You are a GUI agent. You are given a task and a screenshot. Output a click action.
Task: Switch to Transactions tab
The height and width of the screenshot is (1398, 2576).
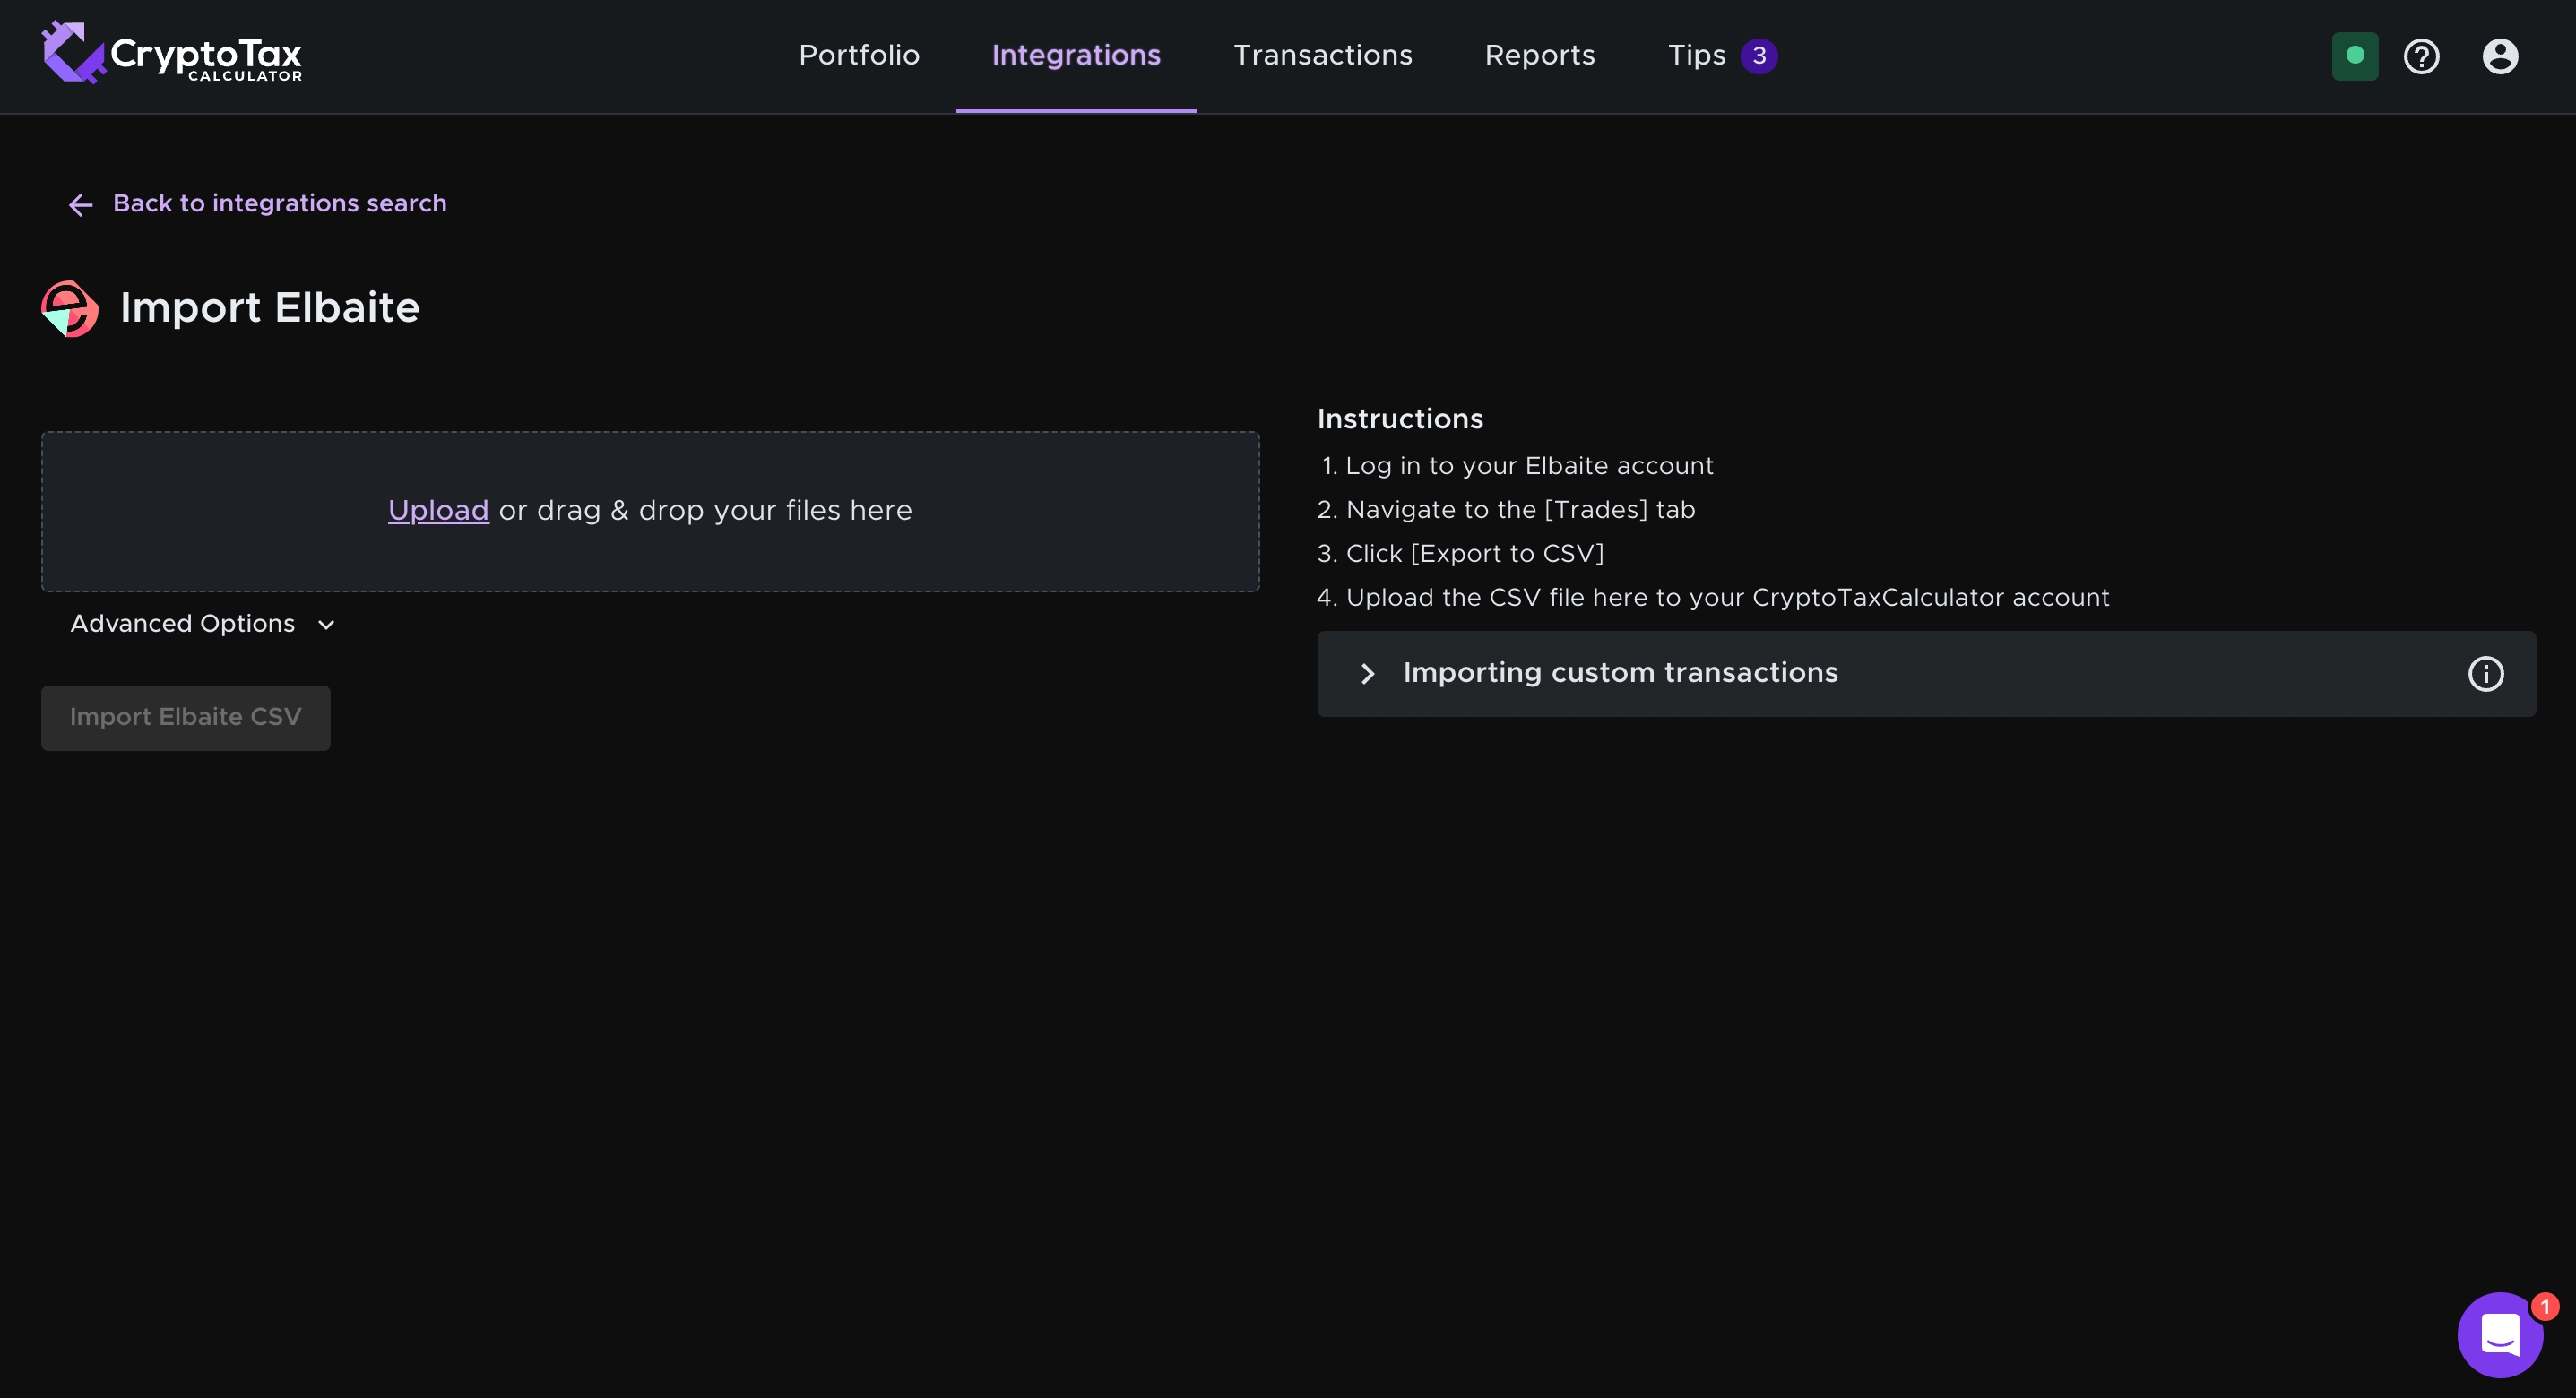[1322, 55]
